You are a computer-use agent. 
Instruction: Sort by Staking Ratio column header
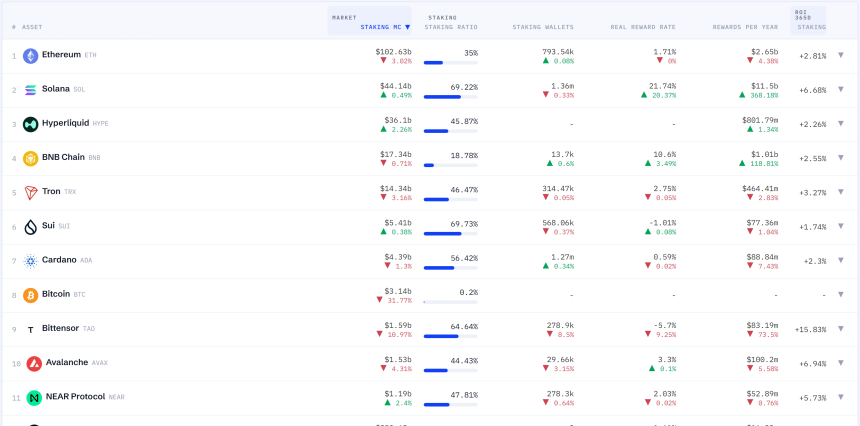tap(451, 27)
